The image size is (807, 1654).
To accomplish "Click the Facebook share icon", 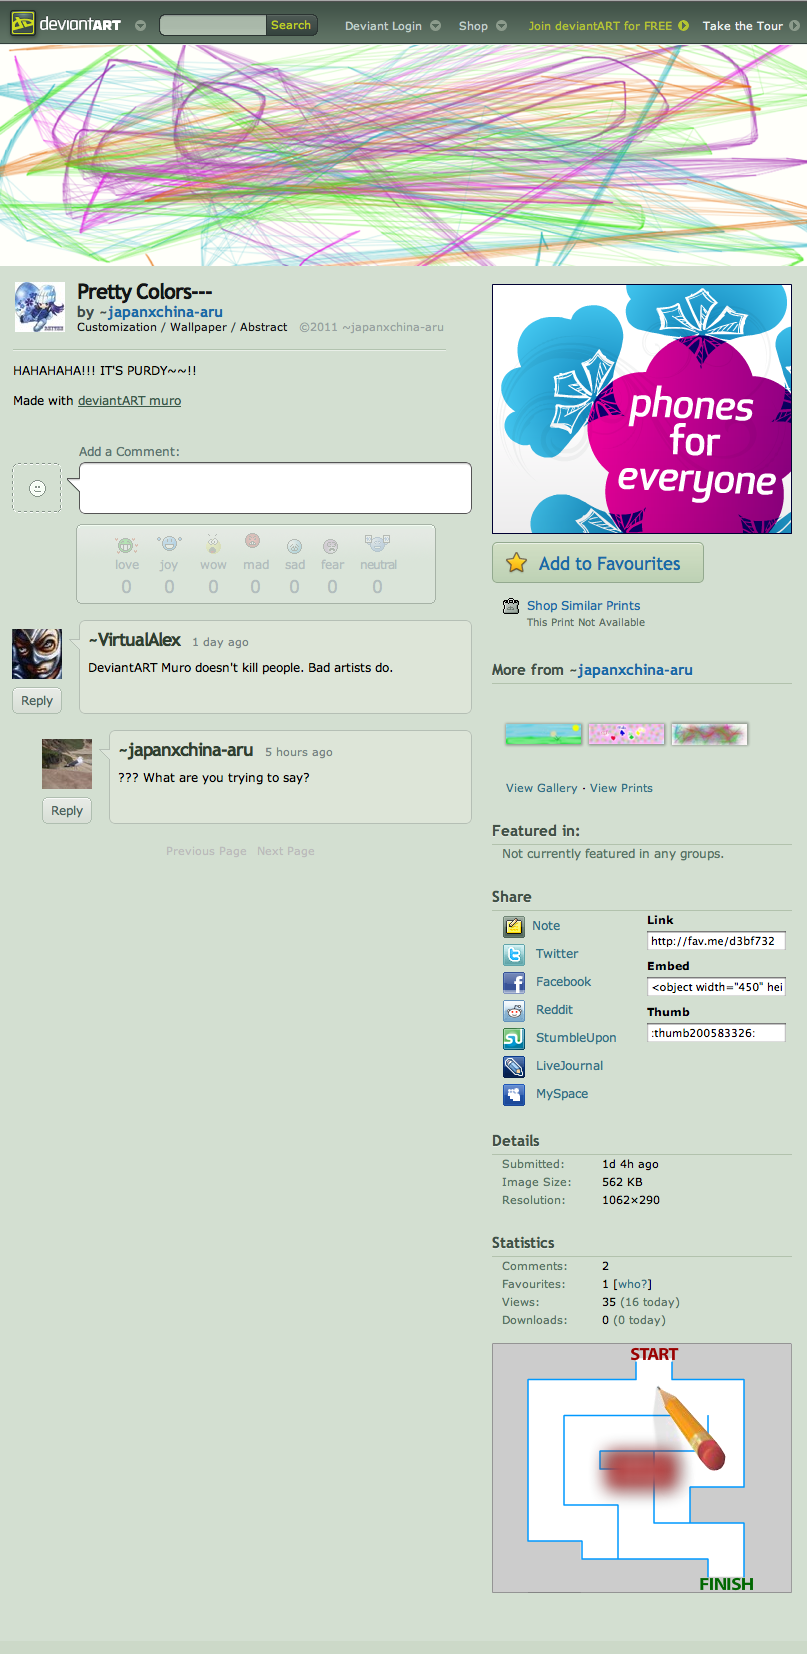I will point(513,982).
